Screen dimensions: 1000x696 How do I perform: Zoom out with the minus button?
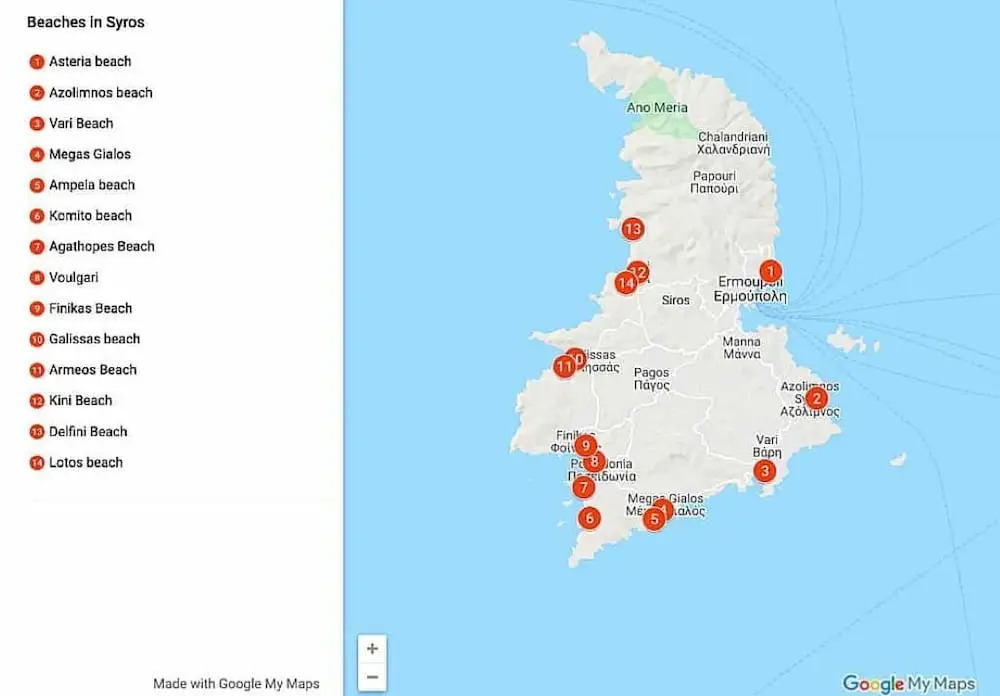pos(372,677)
